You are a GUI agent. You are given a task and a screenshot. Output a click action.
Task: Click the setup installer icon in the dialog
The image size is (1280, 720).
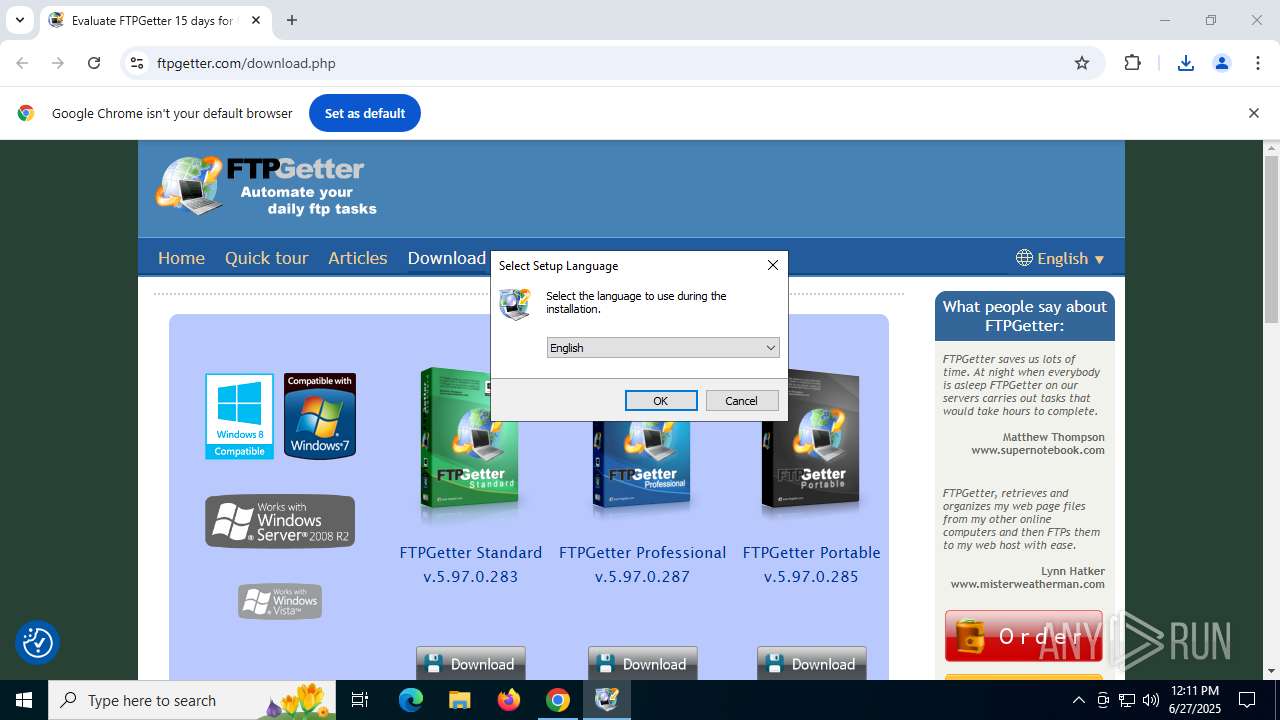515,303
